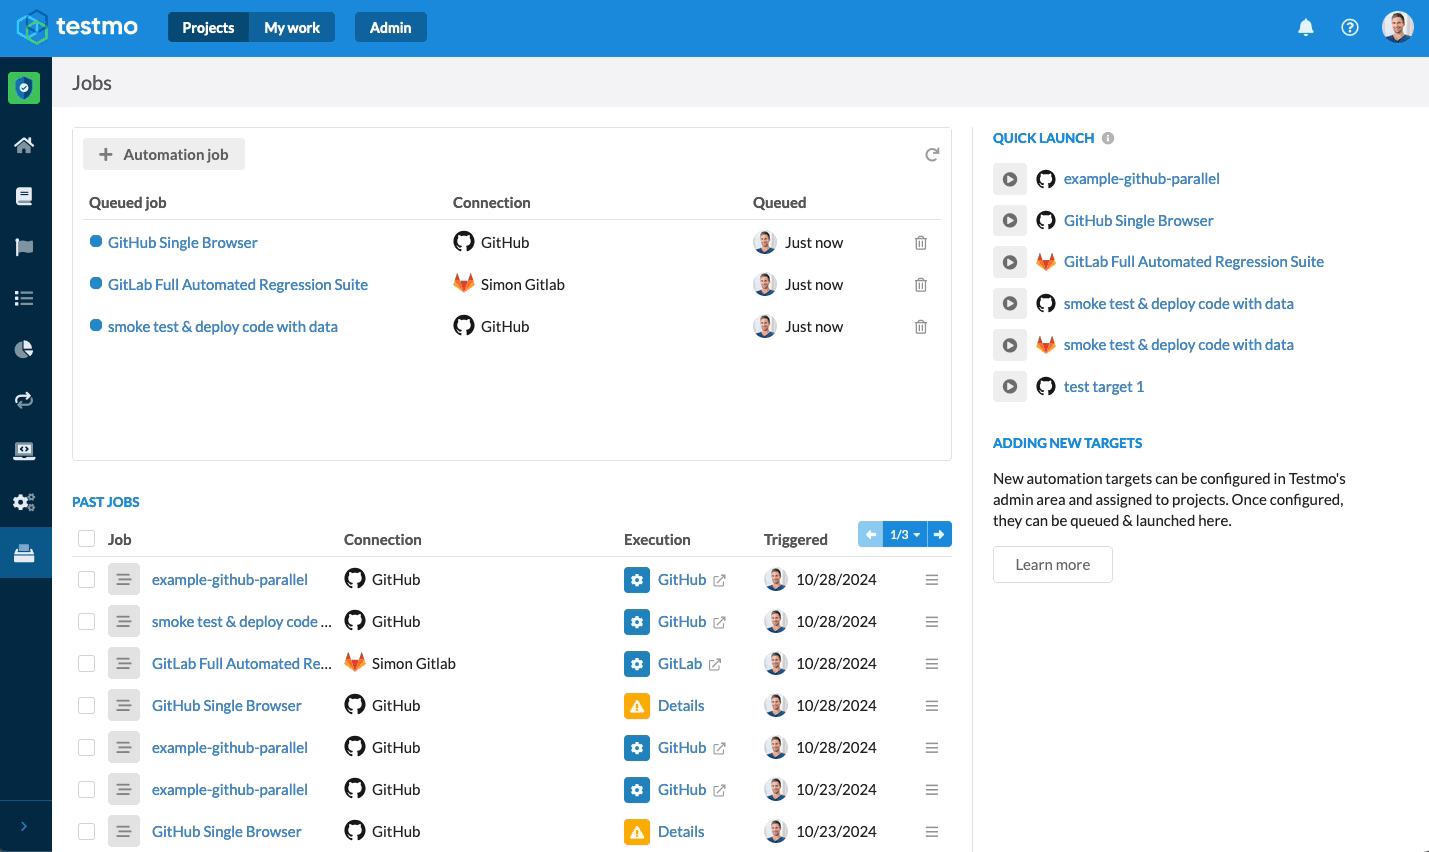Open the 1/3 page selector dropdown
Viewport: 1429px width, 852px height.
click(x=905, y=534)
